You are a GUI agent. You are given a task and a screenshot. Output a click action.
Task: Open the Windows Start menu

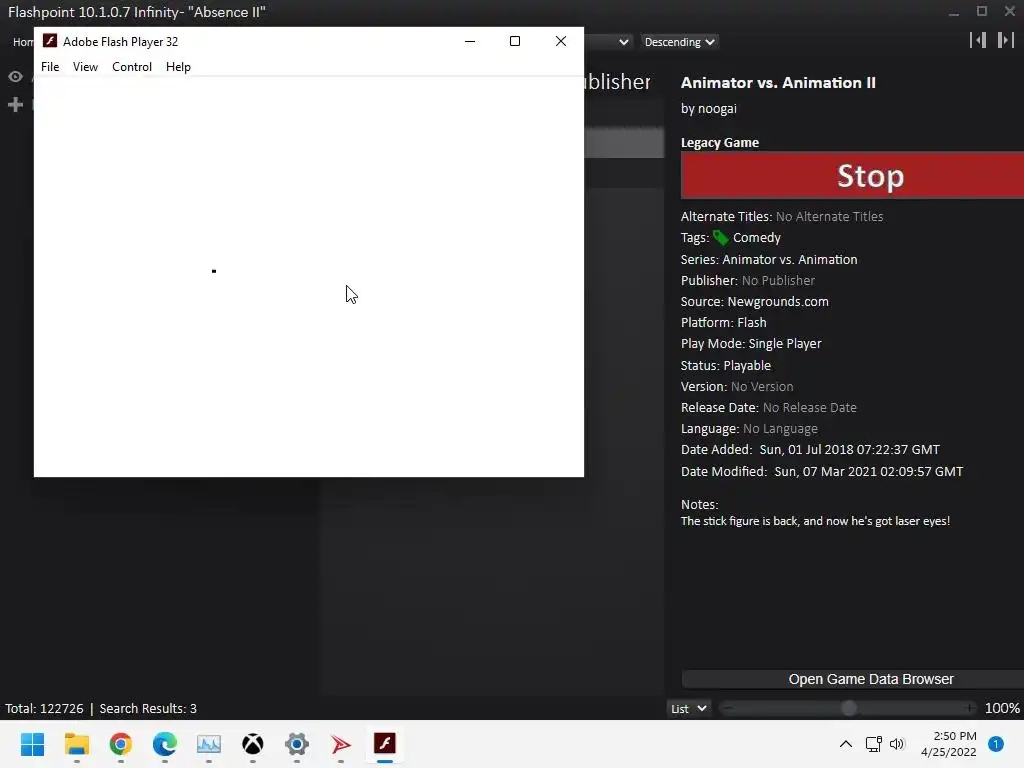33,744
